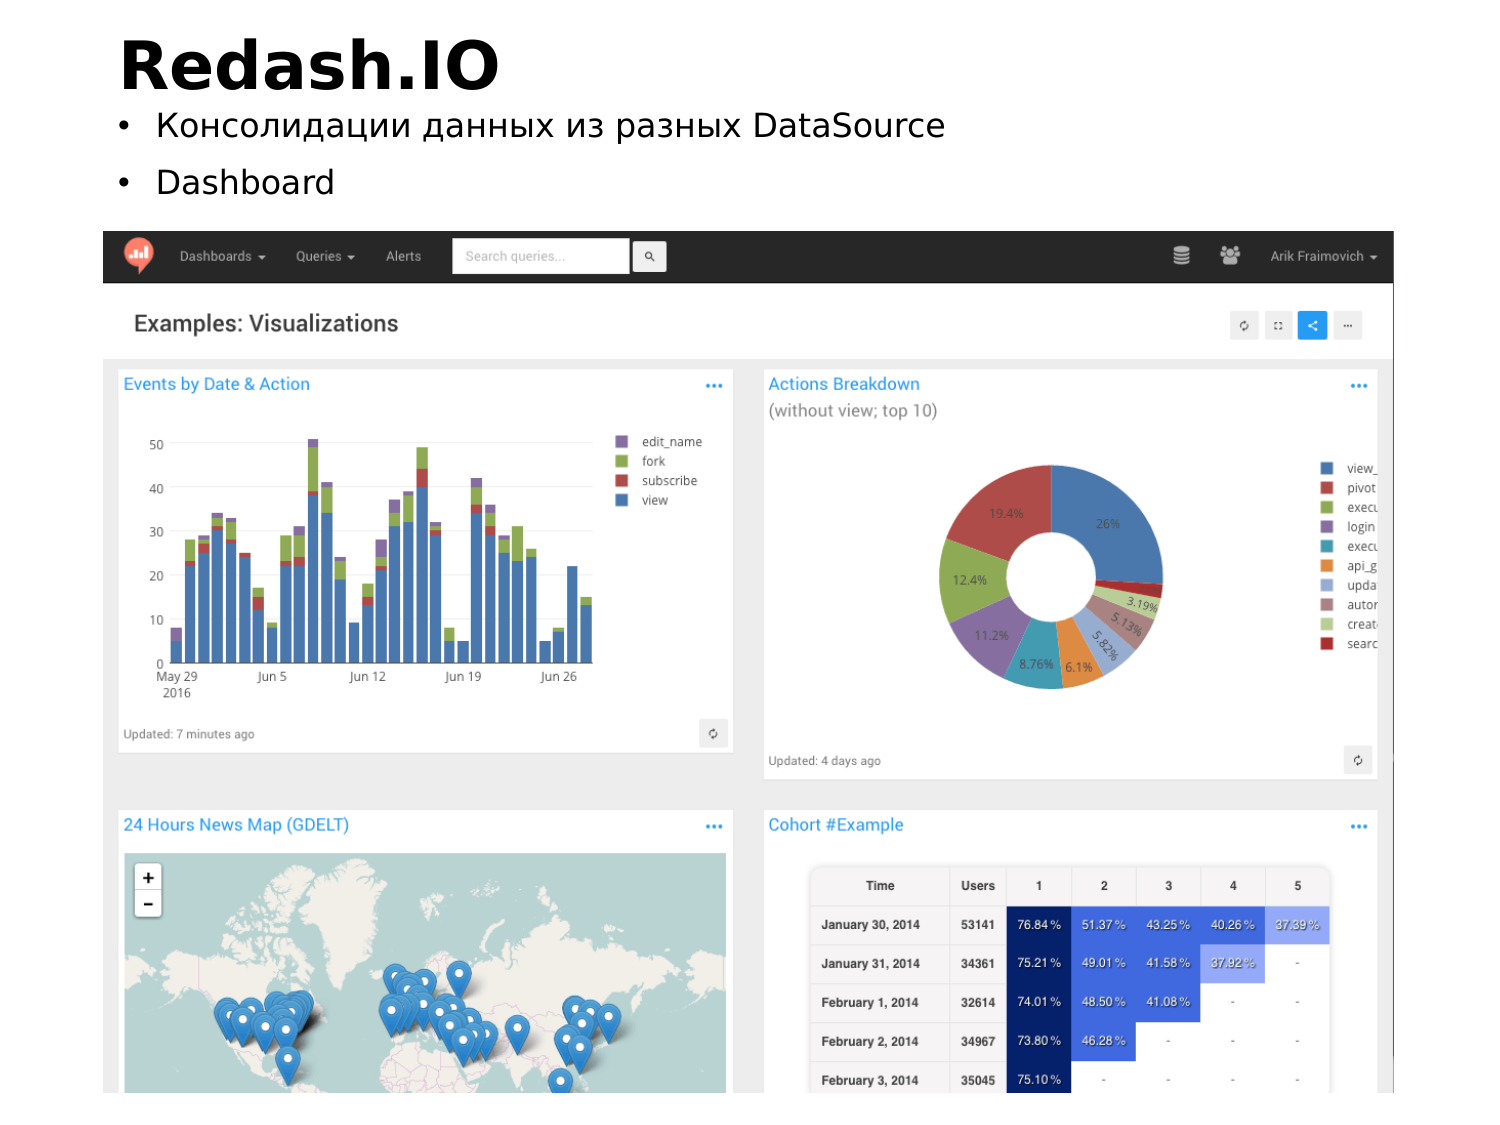
Task: Zoom out on the news map
Action: (x=148, y=904)
